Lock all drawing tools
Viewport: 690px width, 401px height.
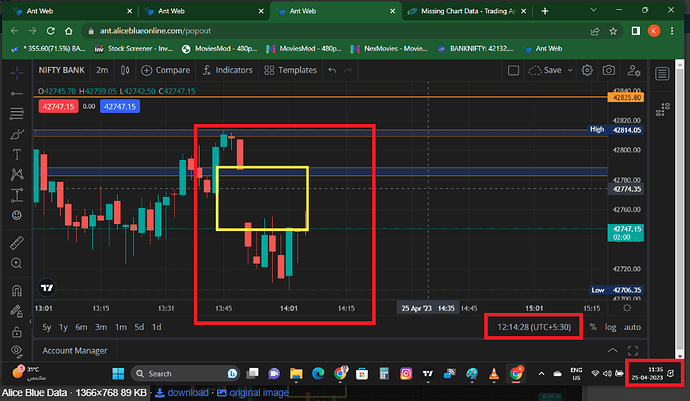(x=17, y=331)
